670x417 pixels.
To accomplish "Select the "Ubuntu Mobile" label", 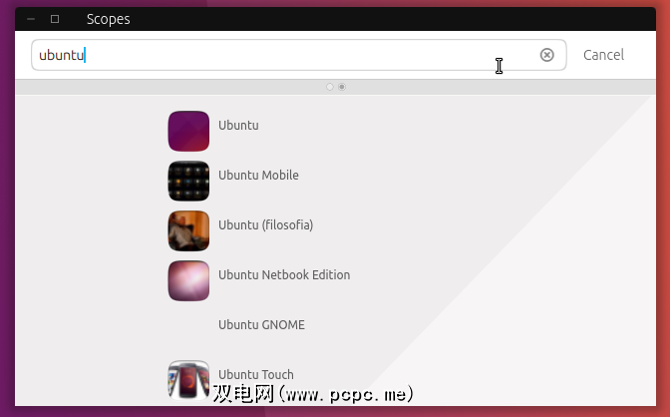I will [259, 175].
